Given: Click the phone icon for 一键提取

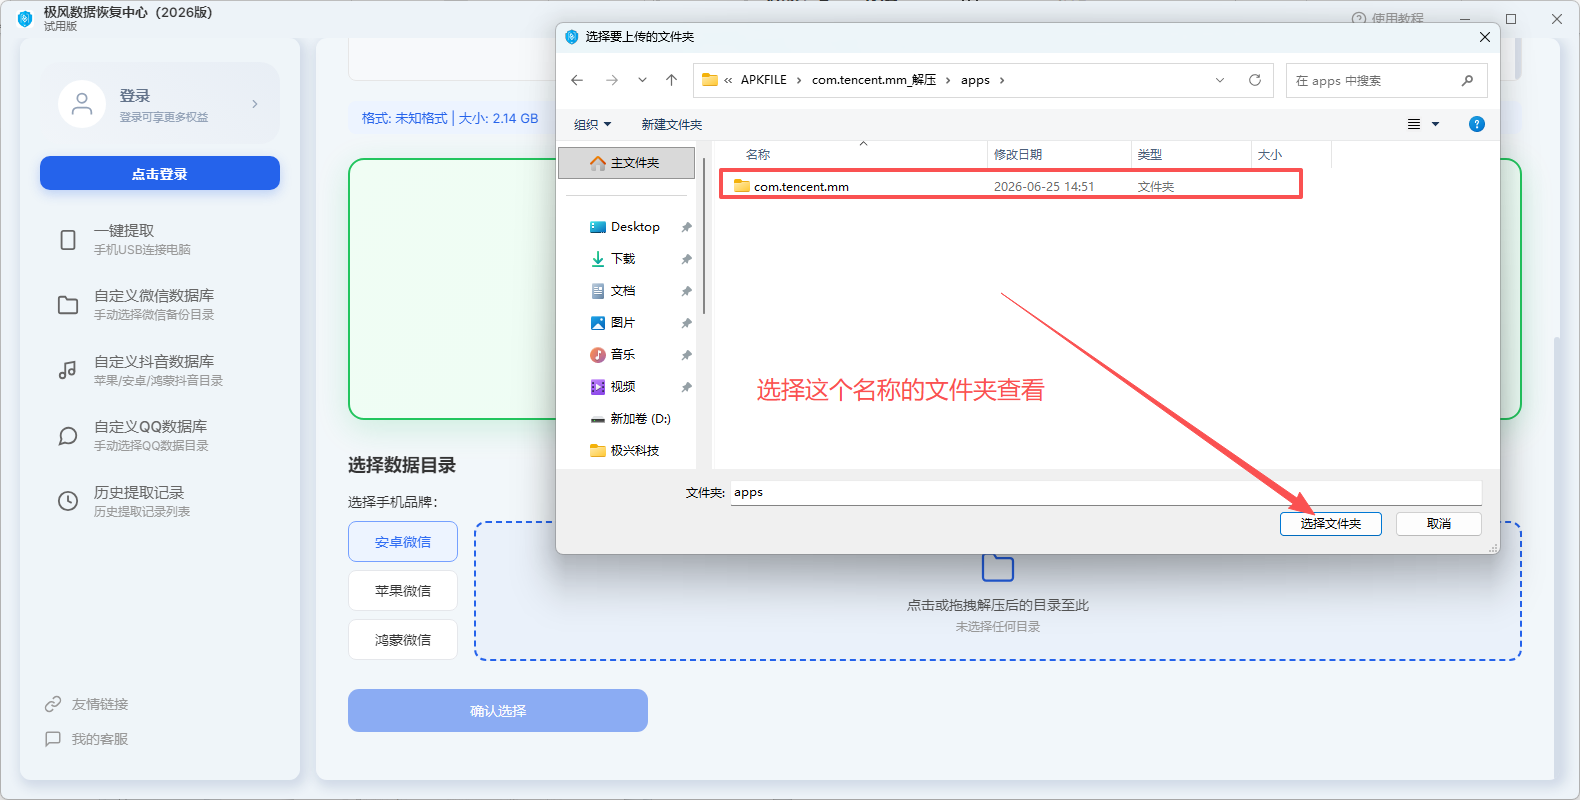Looking at the screenshot, I should 68,240.
